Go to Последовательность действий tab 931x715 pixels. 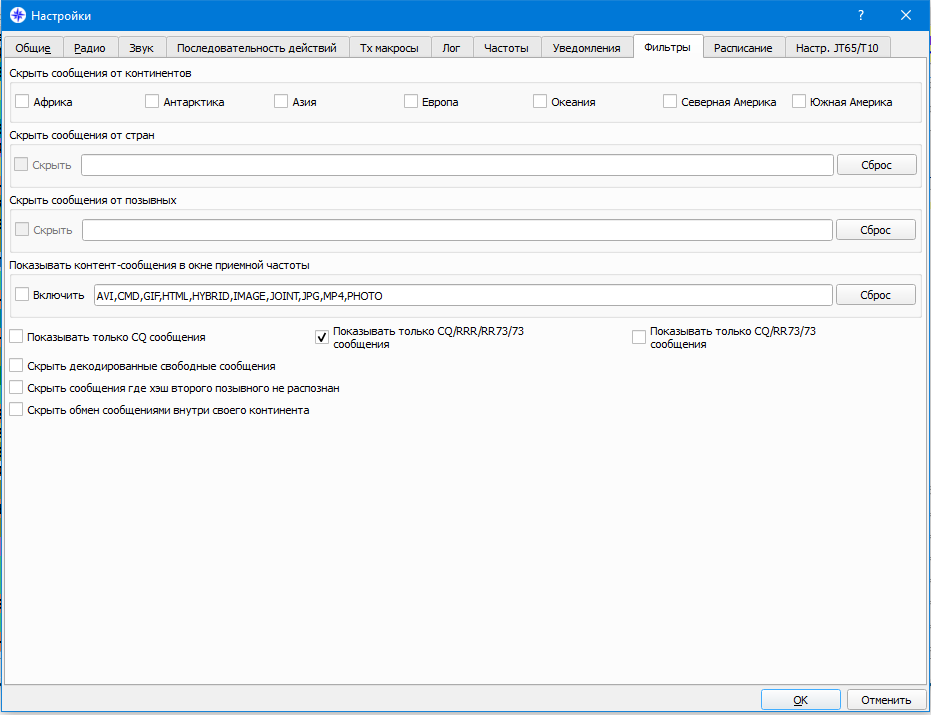pos(256,48)
